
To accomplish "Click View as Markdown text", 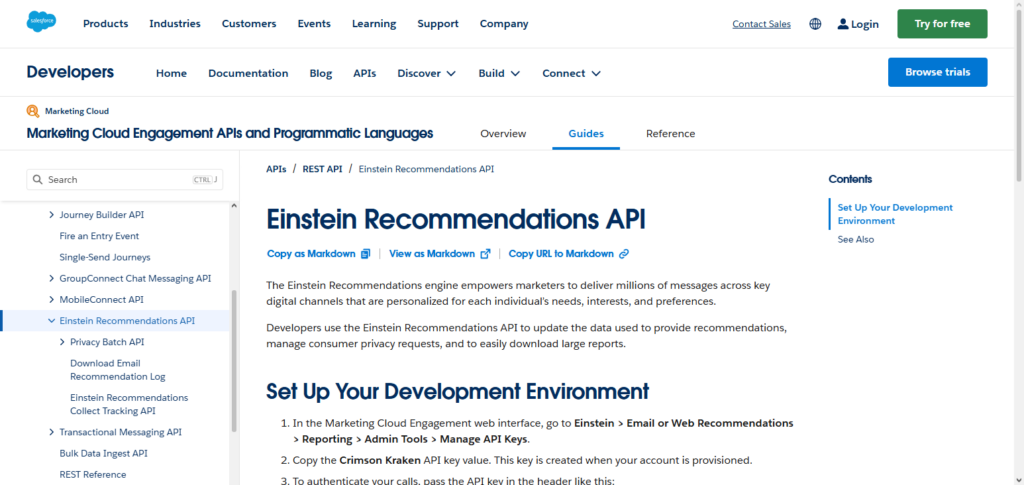I will [x=432, y=254].
